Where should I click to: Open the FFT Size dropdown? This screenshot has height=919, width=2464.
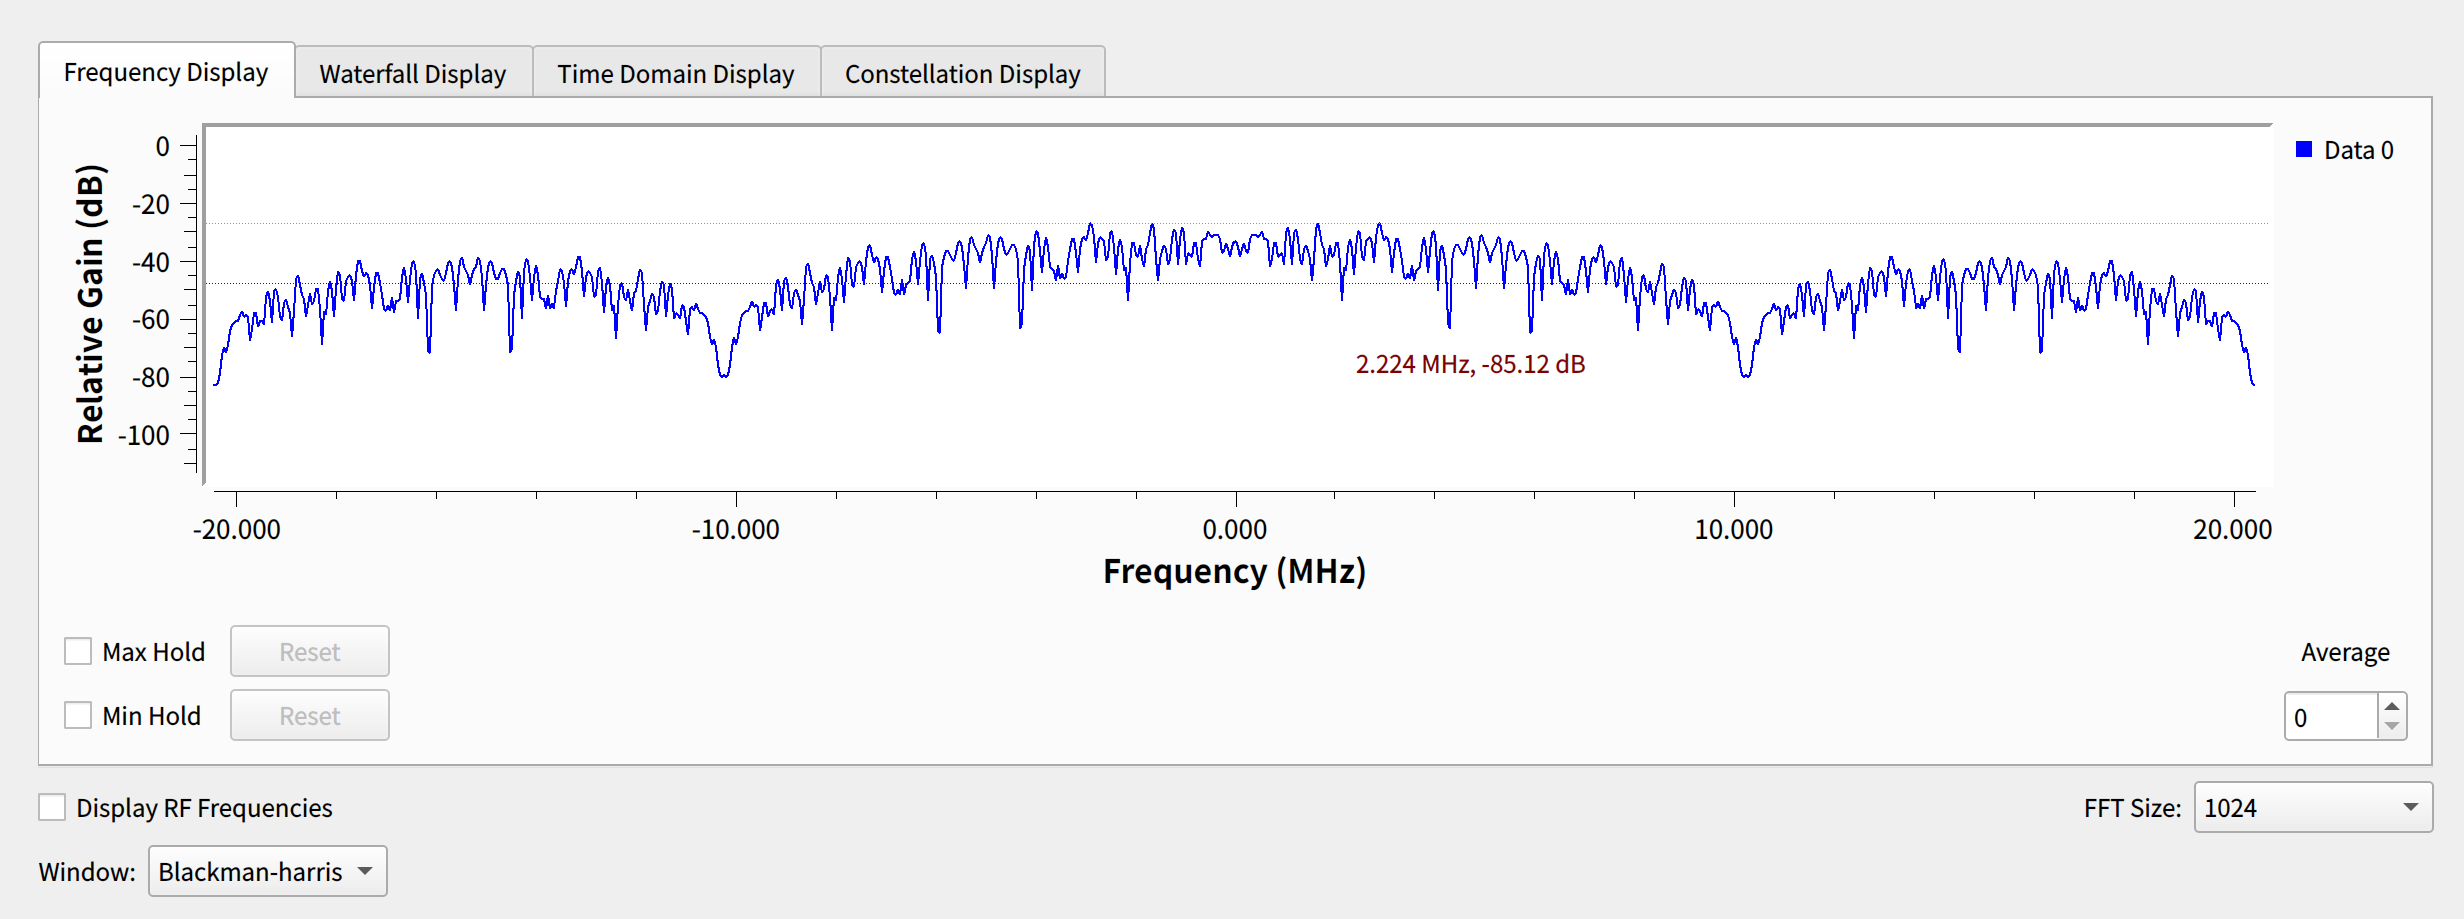coord(2312,808)
